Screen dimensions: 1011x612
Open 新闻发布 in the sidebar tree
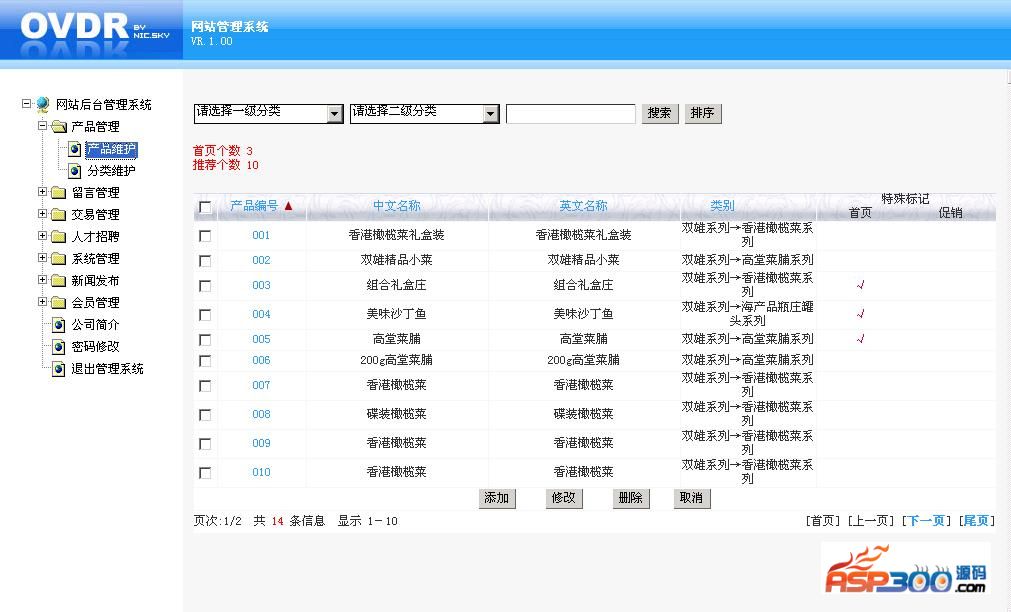(95, 281)
